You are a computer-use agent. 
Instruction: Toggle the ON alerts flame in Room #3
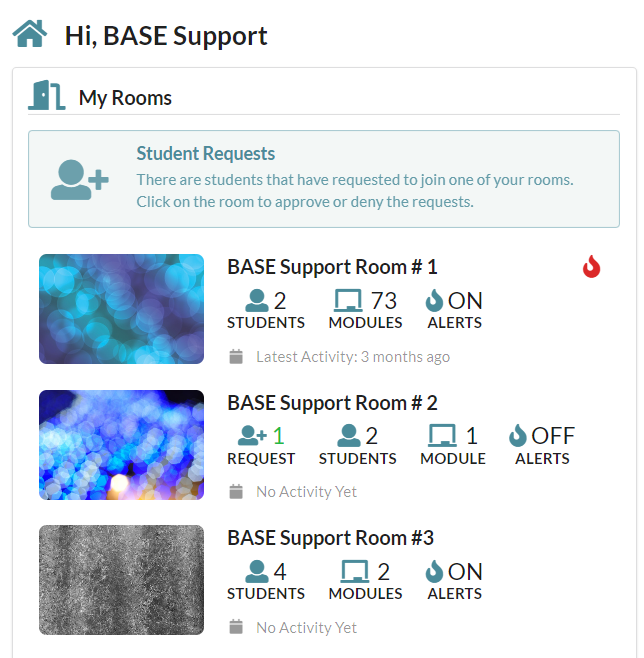click(x=434, y=572)
